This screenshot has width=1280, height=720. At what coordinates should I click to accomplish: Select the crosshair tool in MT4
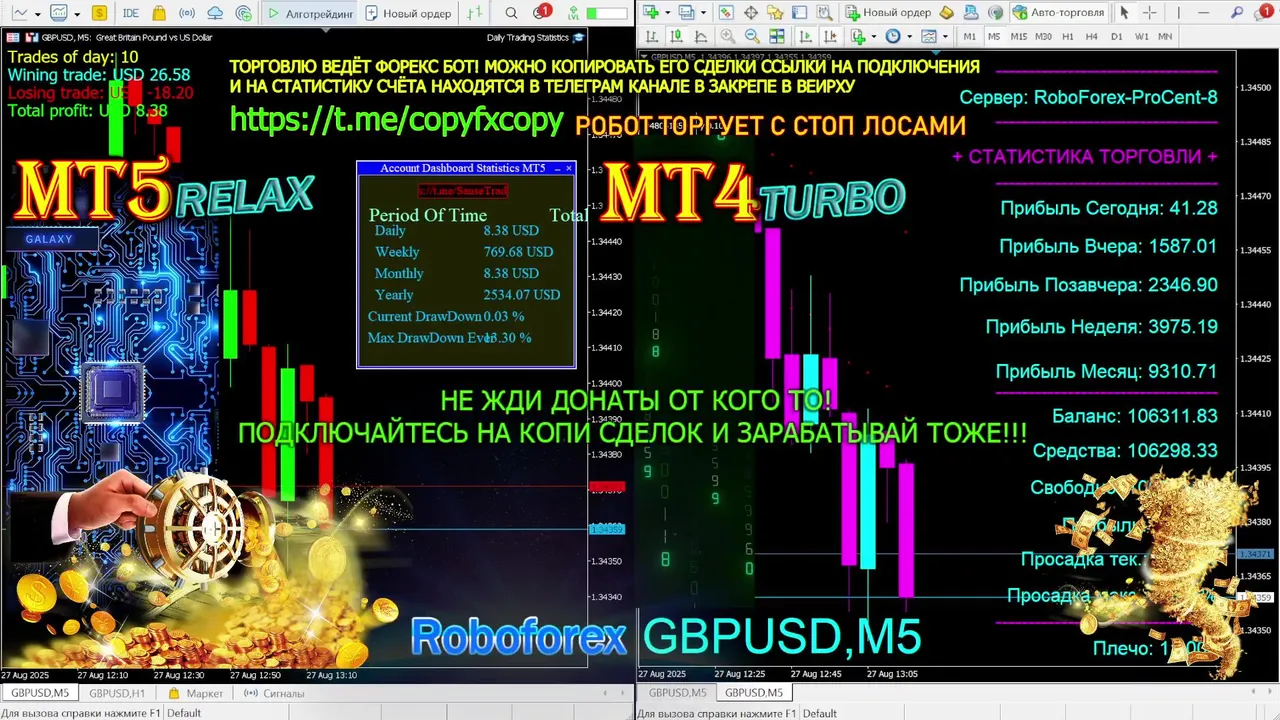[x=1150, y=13]
